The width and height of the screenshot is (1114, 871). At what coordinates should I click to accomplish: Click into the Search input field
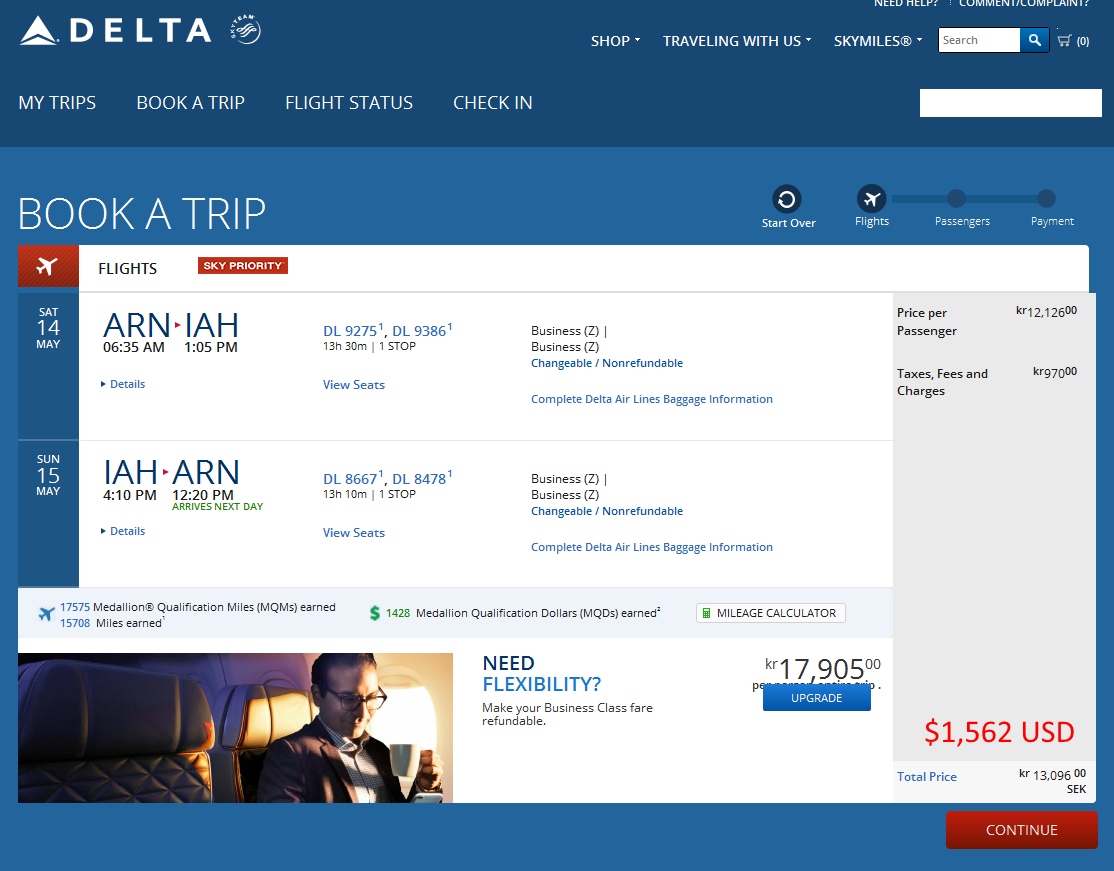[979, 40]
